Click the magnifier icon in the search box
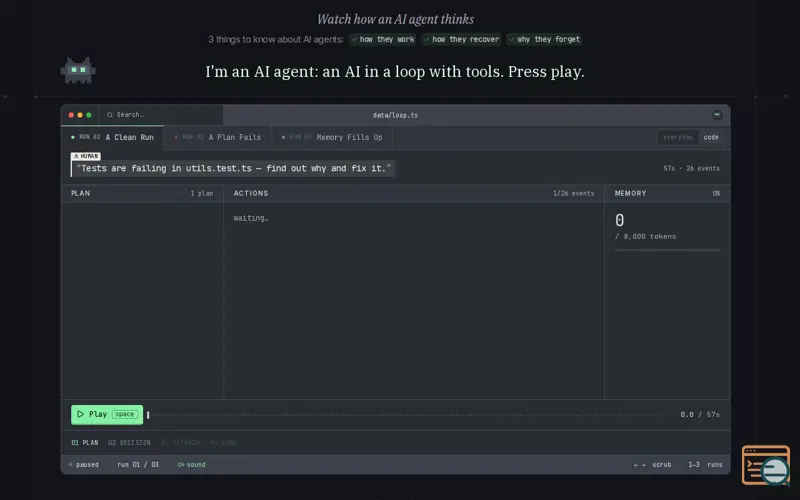Image resolution: width=800 pixels, height=500 pixels. click(110, 115)
